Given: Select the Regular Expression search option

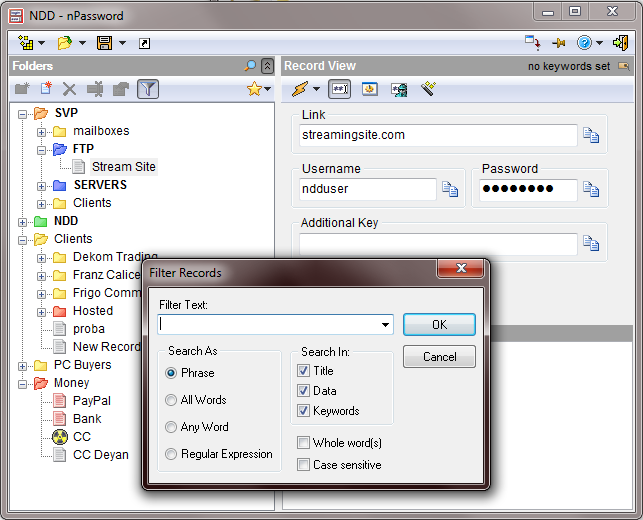Looking at the screenshot, I should tap(171, 454).
